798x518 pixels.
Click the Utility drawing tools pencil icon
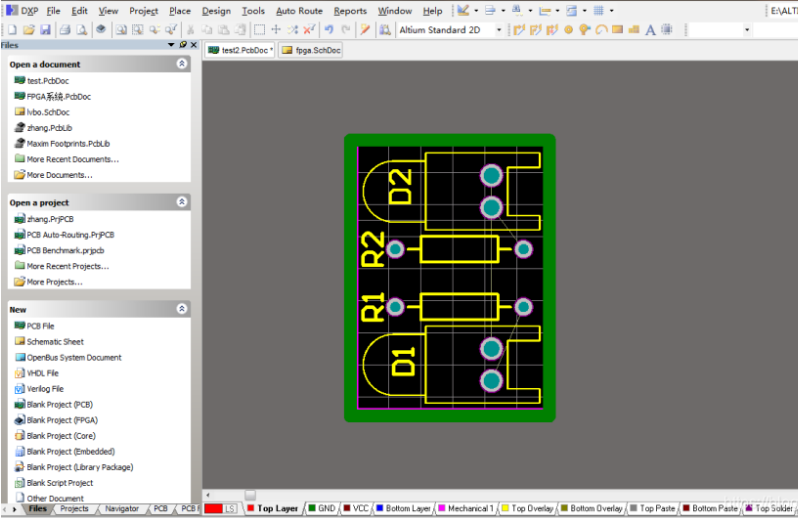pyautogui.click(x=463, y=10)
